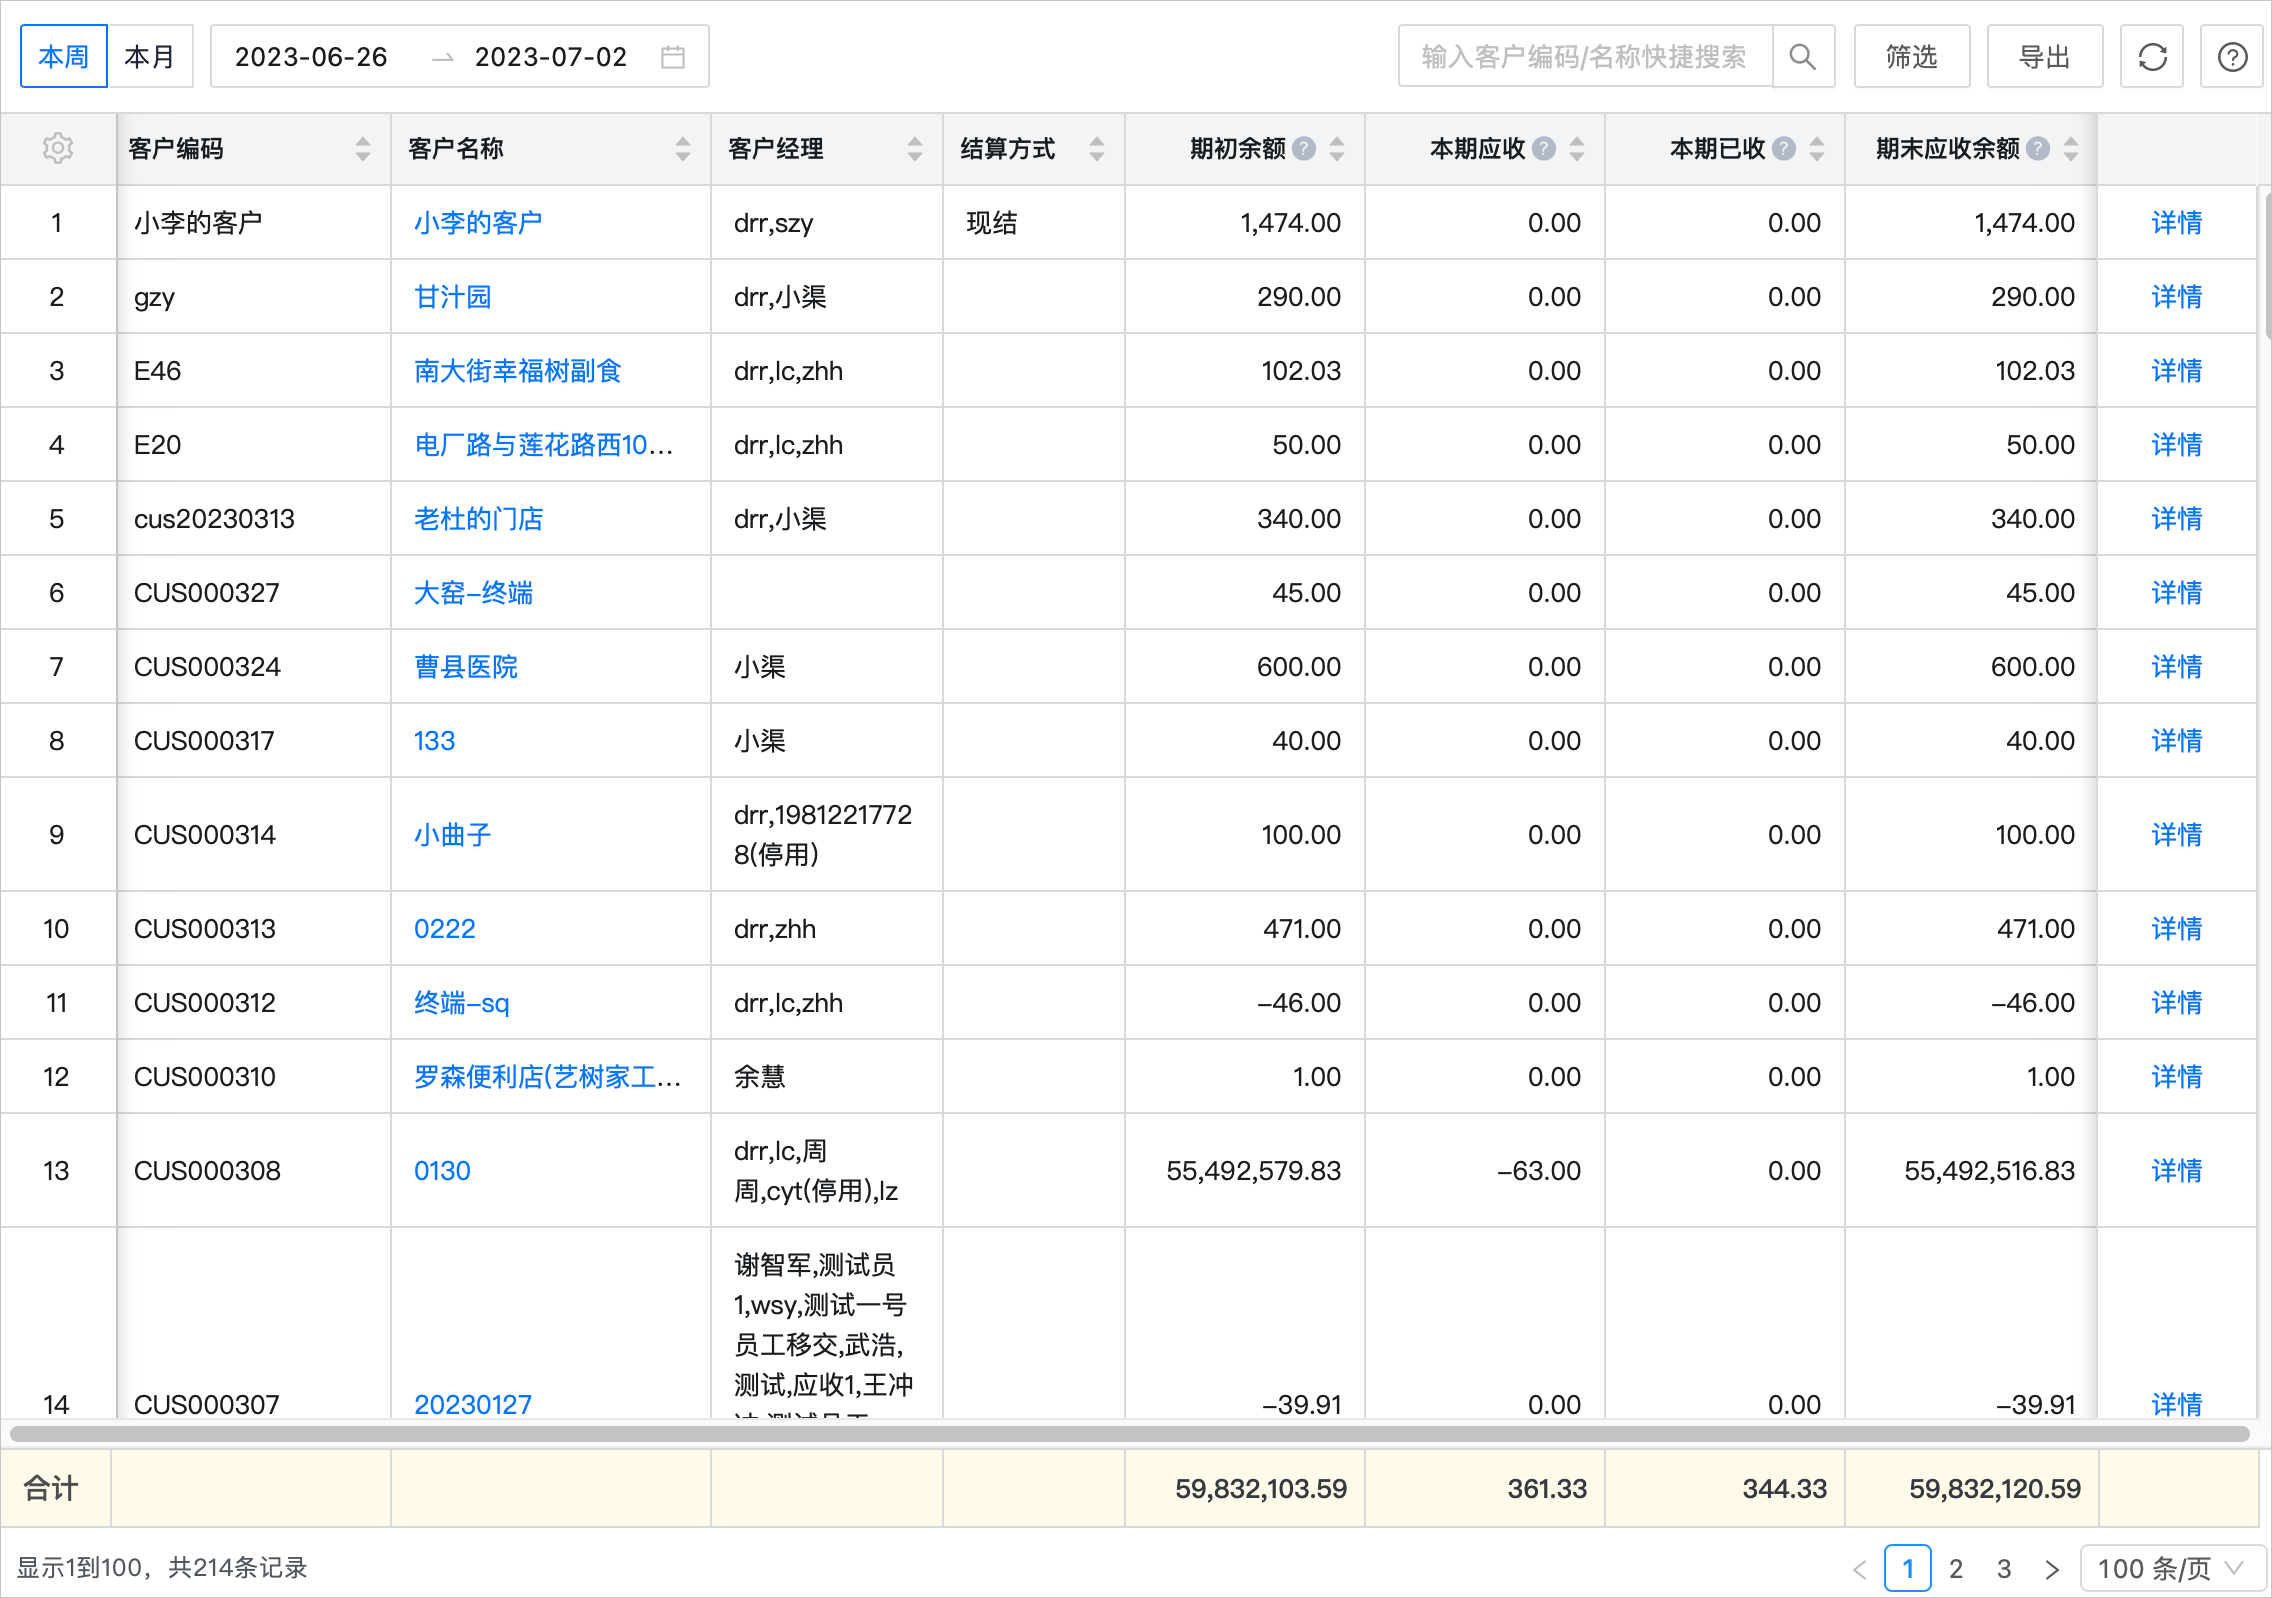Open the 100 条/页 page size dropdown
This screenshot has width=2272, height=1598.
click(2171, 1568)
